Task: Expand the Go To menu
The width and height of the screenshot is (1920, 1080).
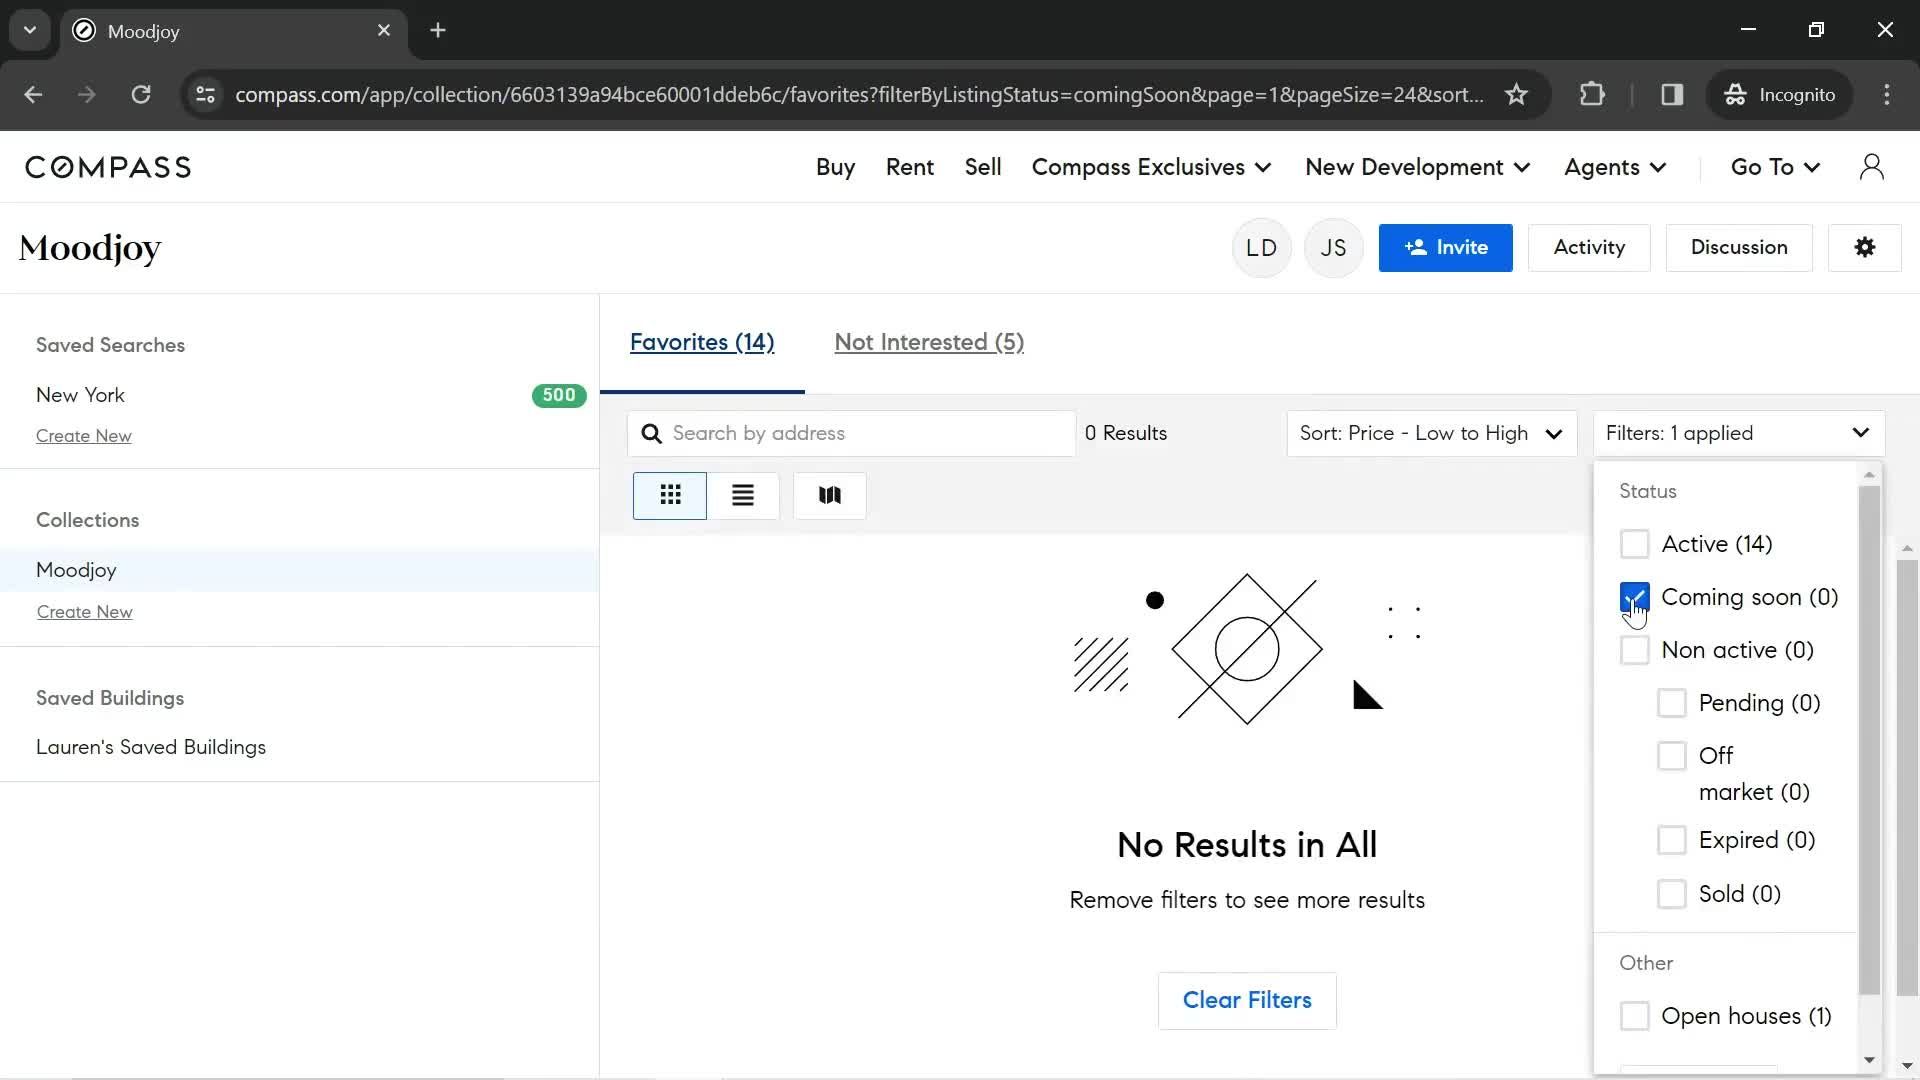Action: pyautogui.click(x=1775, y=167)
